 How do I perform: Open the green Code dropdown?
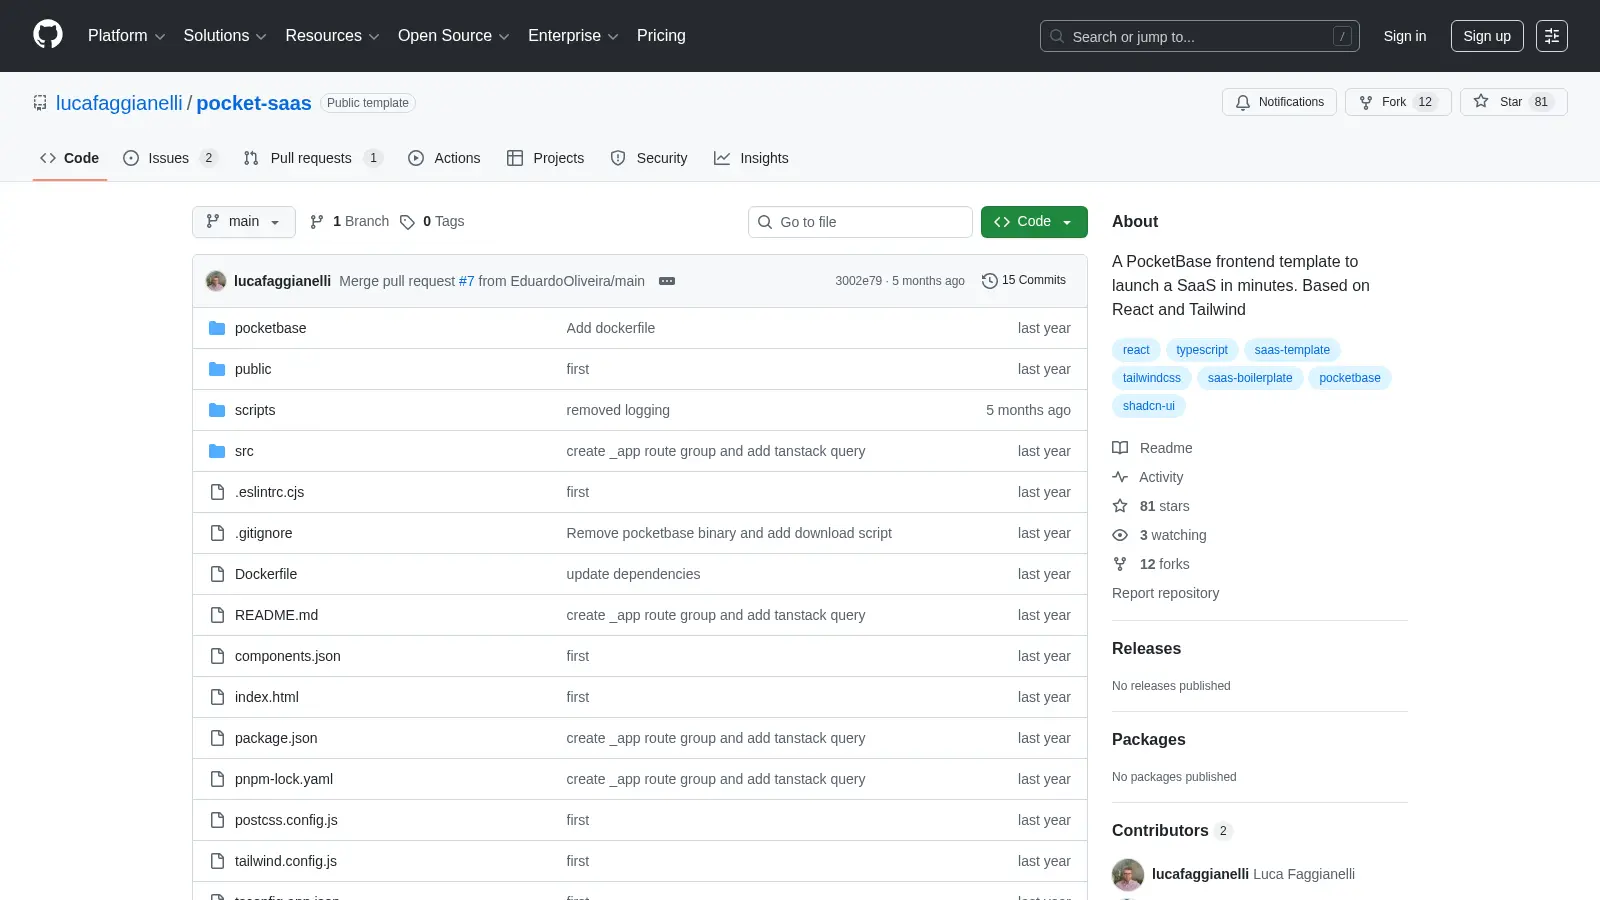1034,222
